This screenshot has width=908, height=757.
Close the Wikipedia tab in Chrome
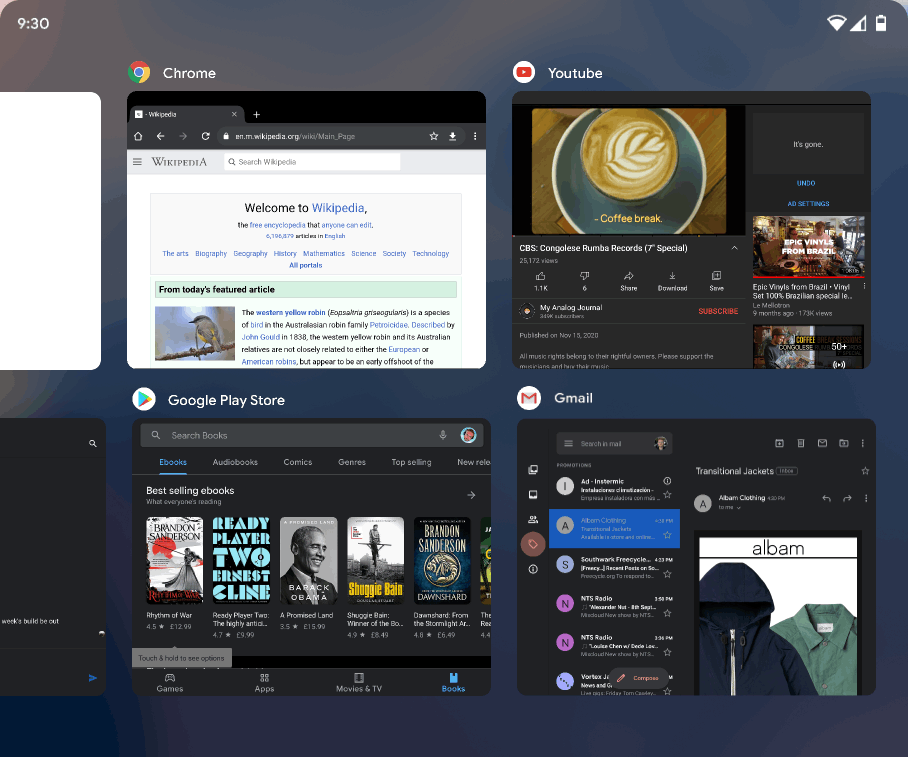point(234,114)
